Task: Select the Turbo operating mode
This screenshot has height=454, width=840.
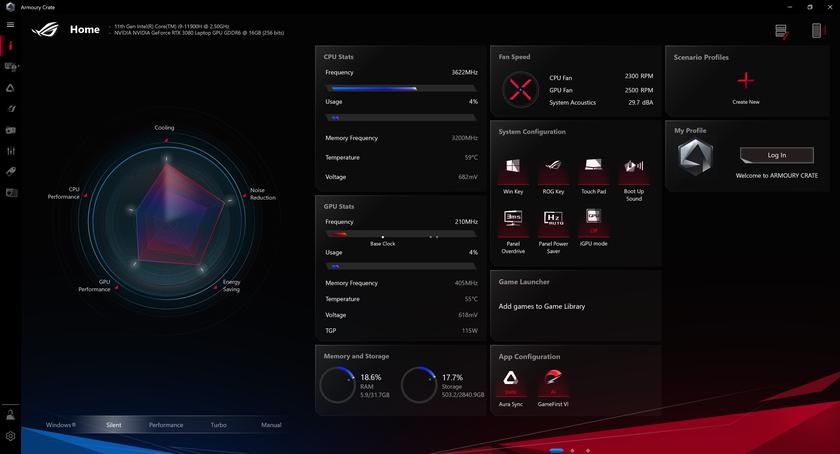Action: 218,425
